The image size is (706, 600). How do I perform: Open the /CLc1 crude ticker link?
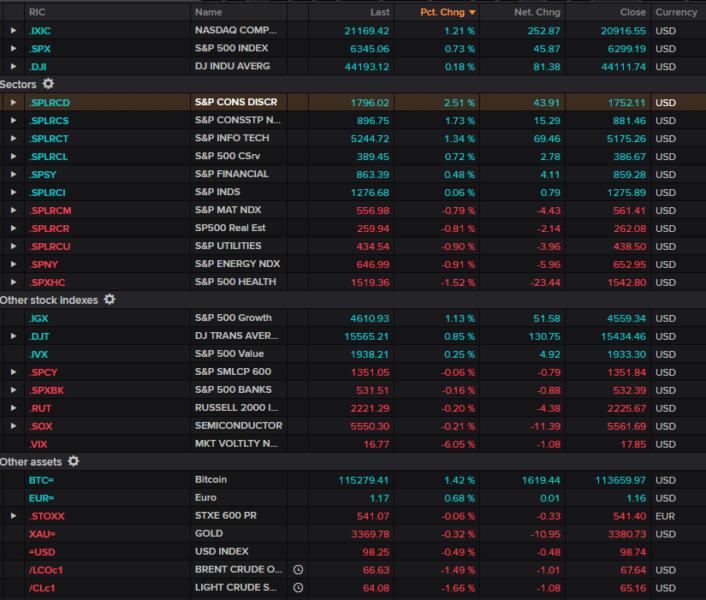point(42,588)
